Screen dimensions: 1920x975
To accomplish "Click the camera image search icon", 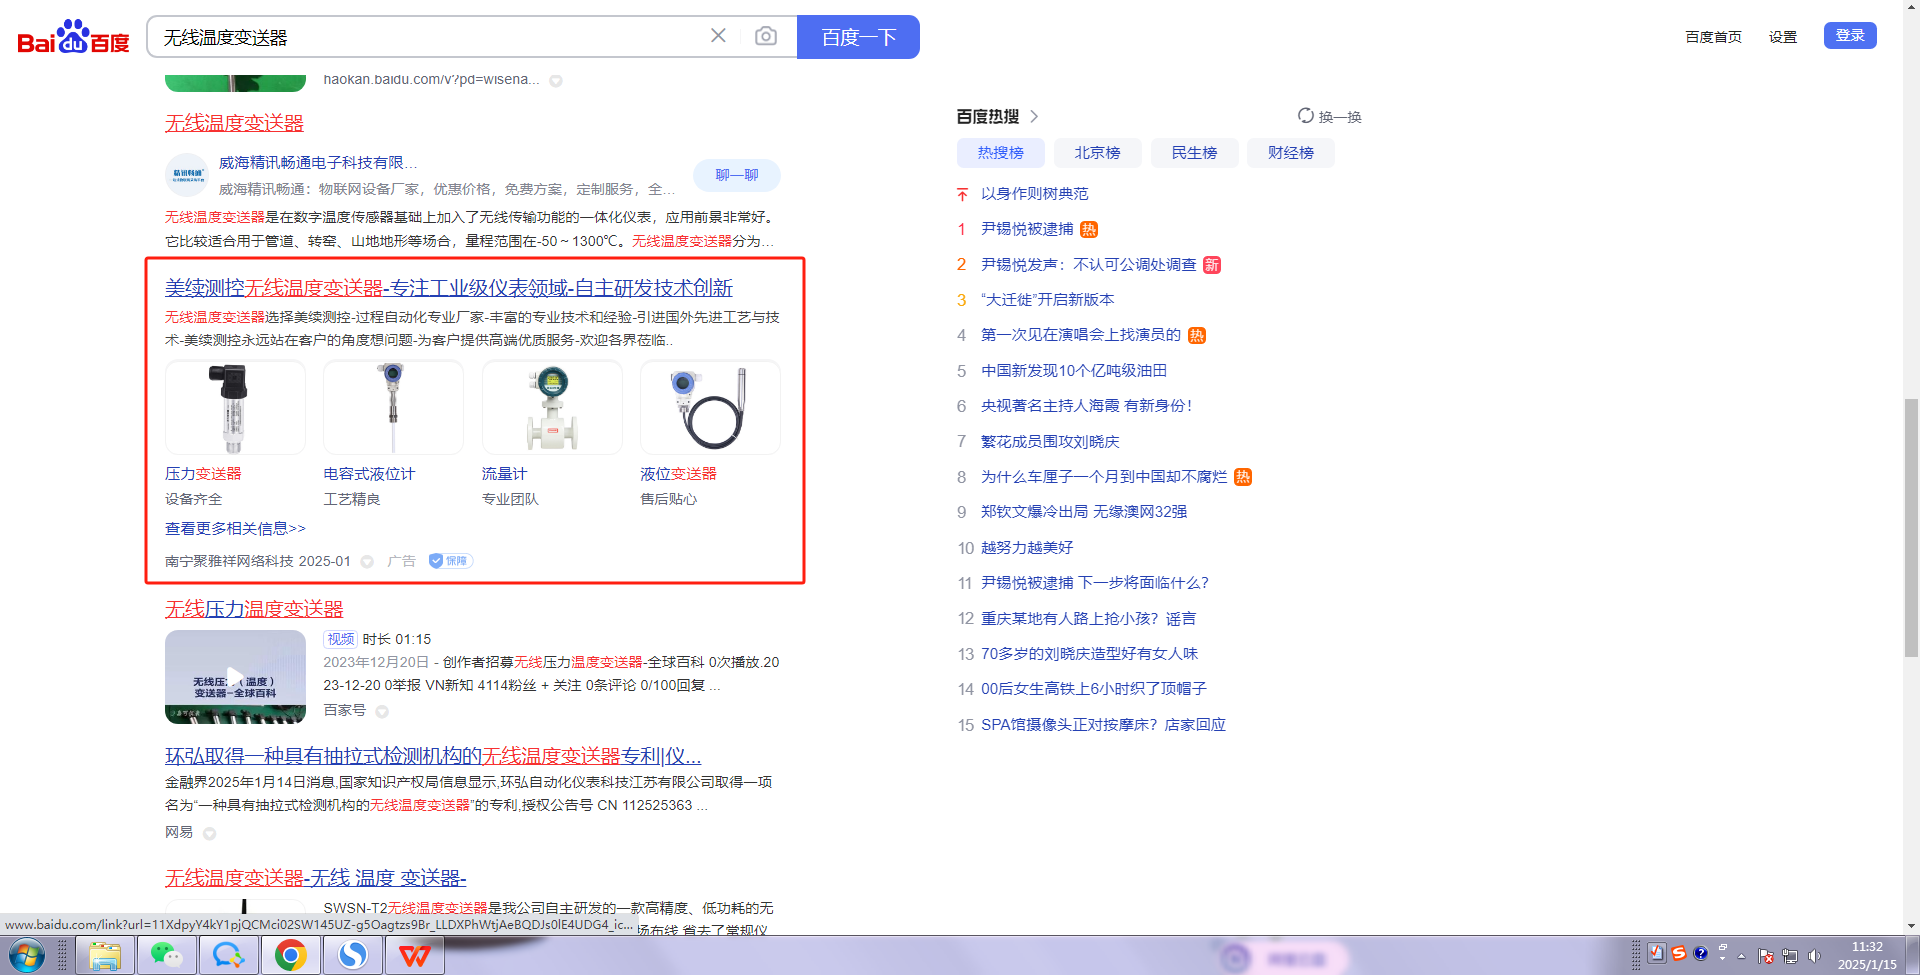I will 766,37.
